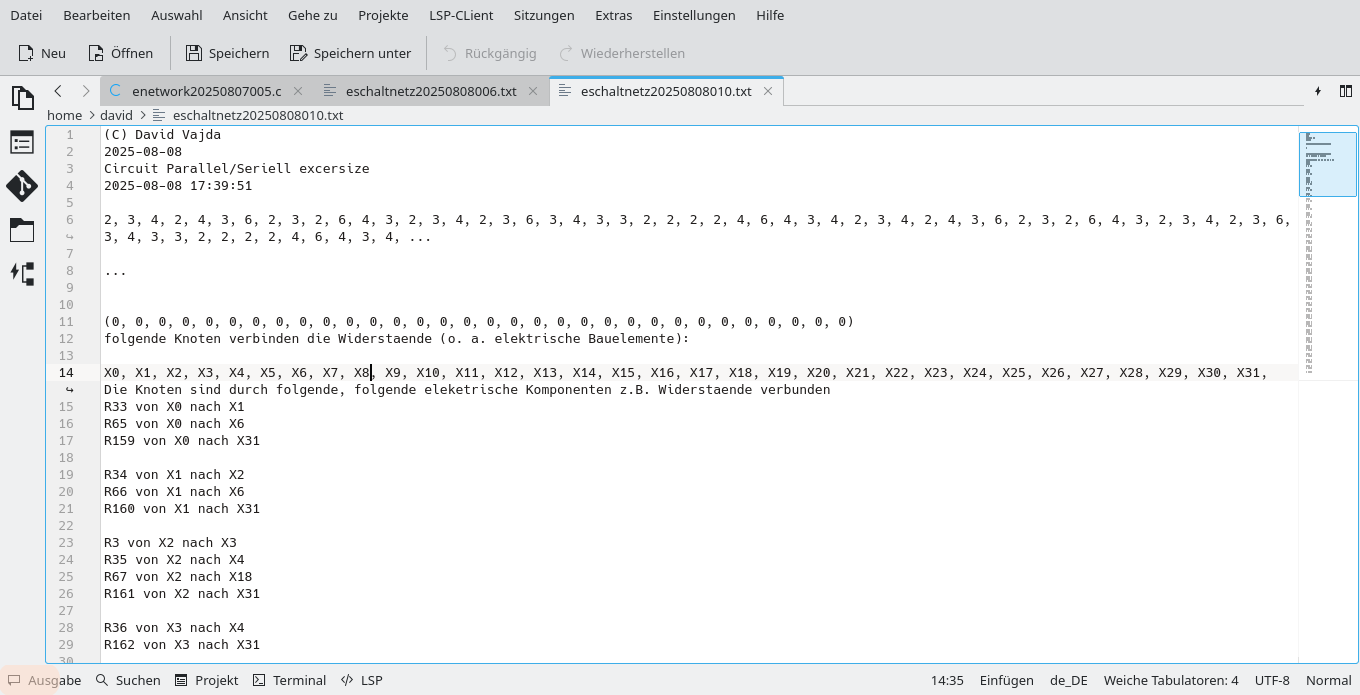Toggle the Ausgabe output panel

coord(45,680)
